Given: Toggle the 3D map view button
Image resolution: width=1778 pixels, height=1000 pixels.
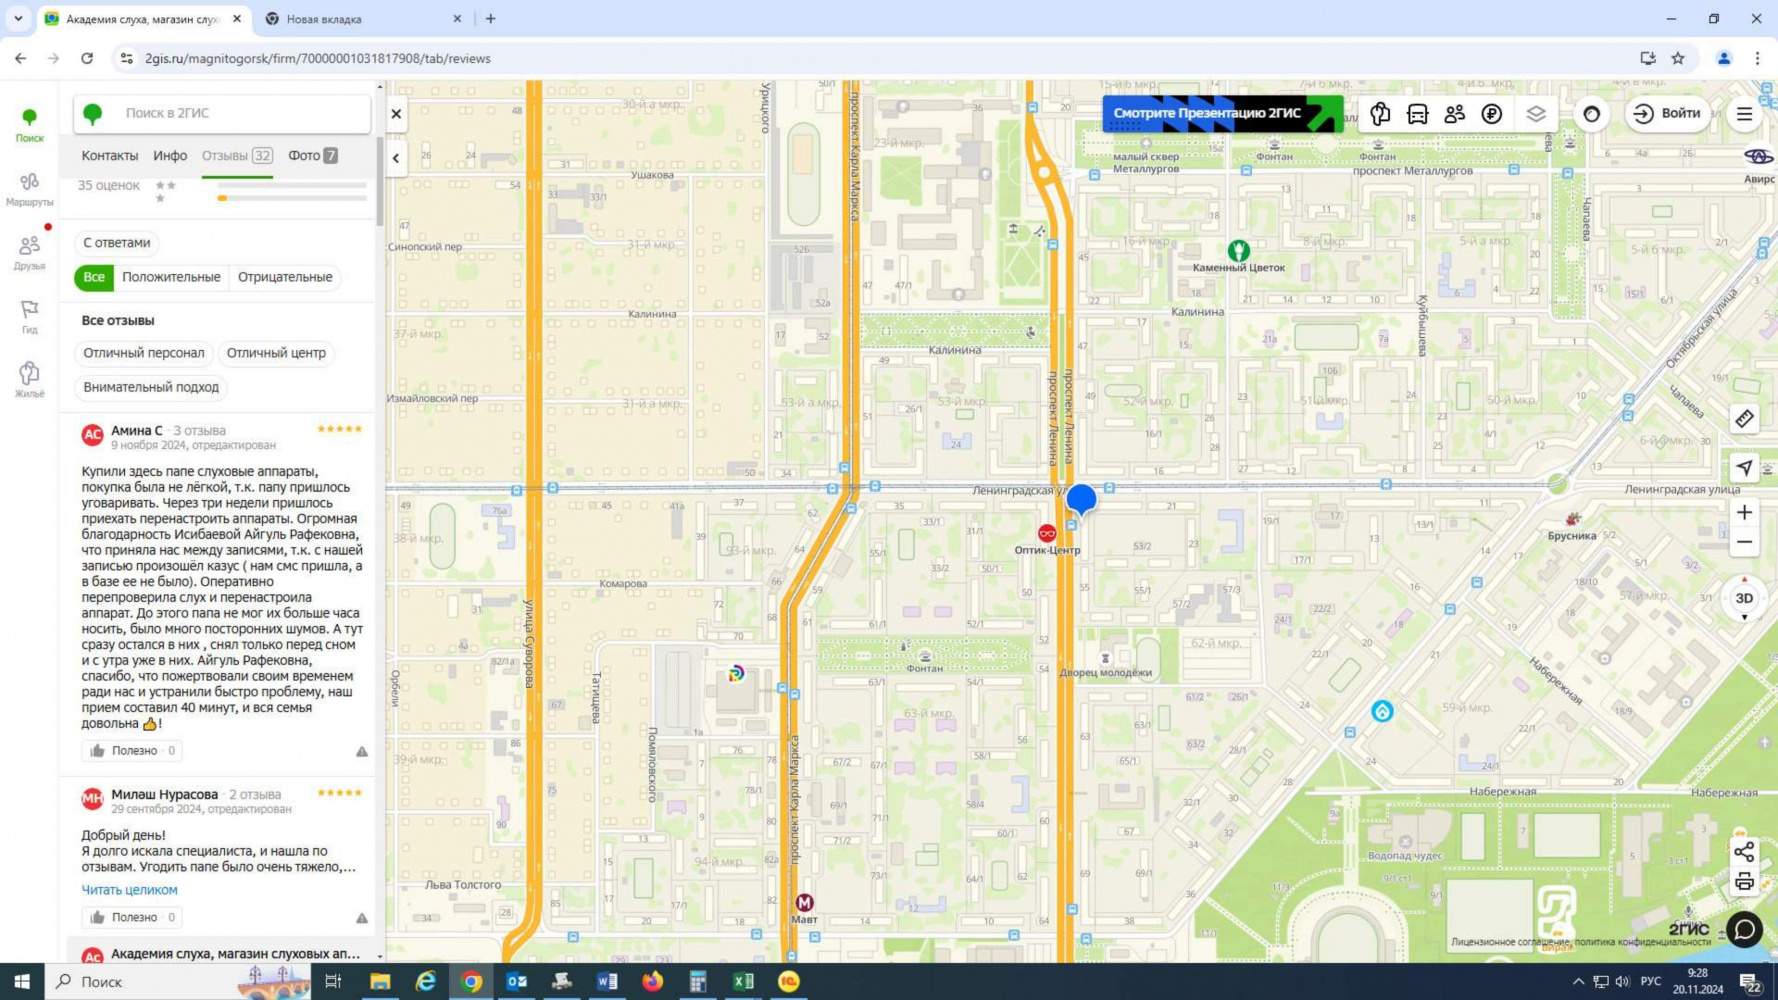Looking at the screenshot, I should pos(1744,598).
